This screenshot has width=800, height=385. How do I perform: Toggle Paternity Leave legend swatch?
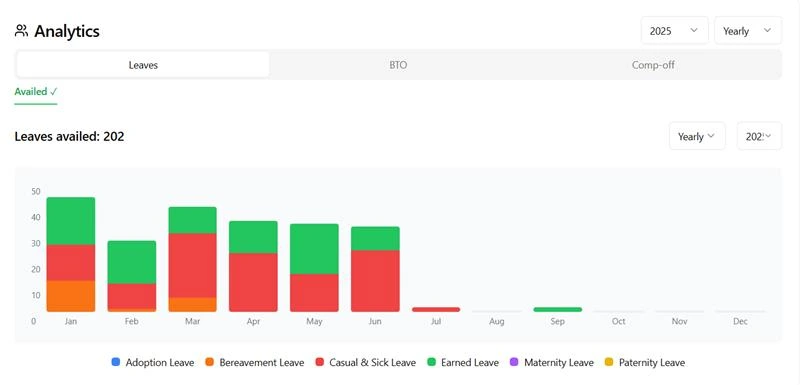(x=609, y=363)
